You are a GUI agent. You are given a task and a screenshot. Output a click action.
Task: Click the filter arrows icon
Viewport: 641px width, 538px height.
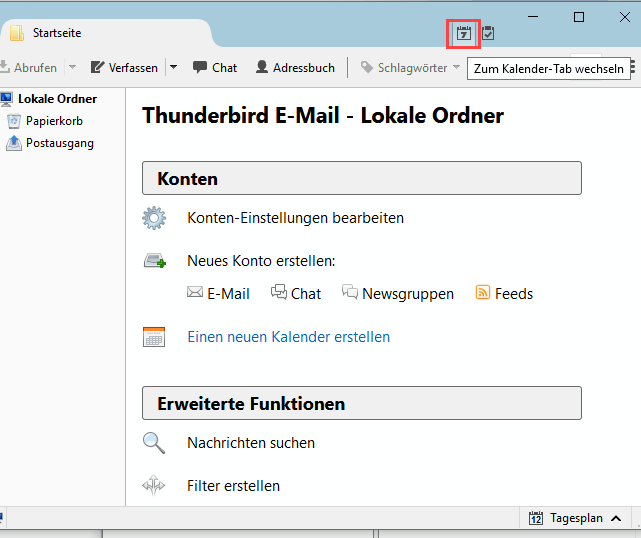coord(154,485)
